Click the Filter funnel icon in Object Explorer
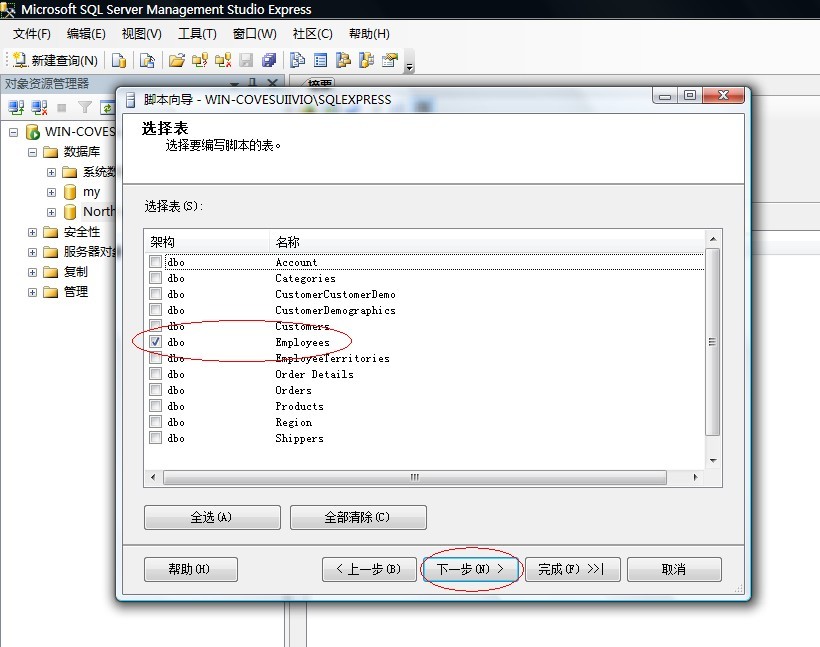The image size is (820, 647). click(x=85, y=108)
